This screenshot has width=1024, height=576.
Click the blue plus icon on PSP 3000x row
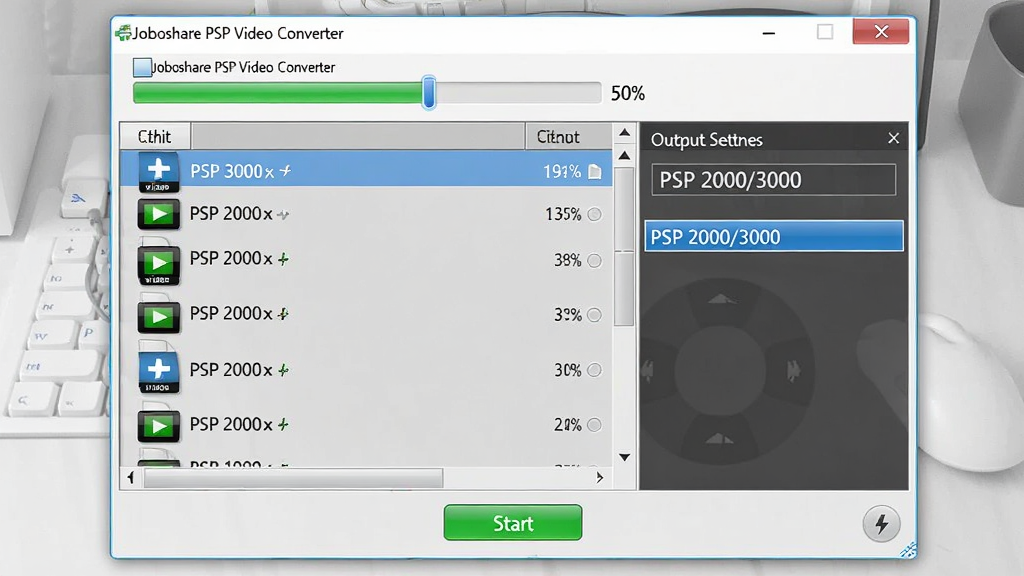coord(159,171)
